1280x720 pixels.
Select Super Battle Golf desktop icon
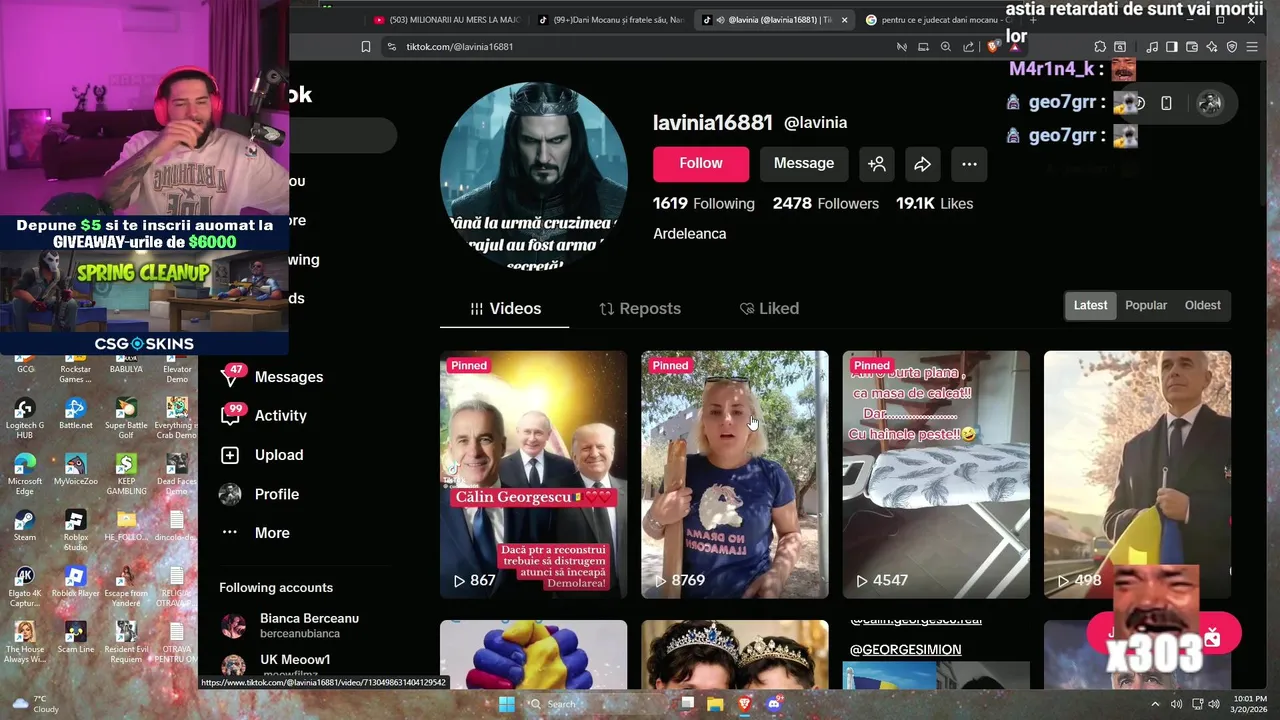click(126, 418)
